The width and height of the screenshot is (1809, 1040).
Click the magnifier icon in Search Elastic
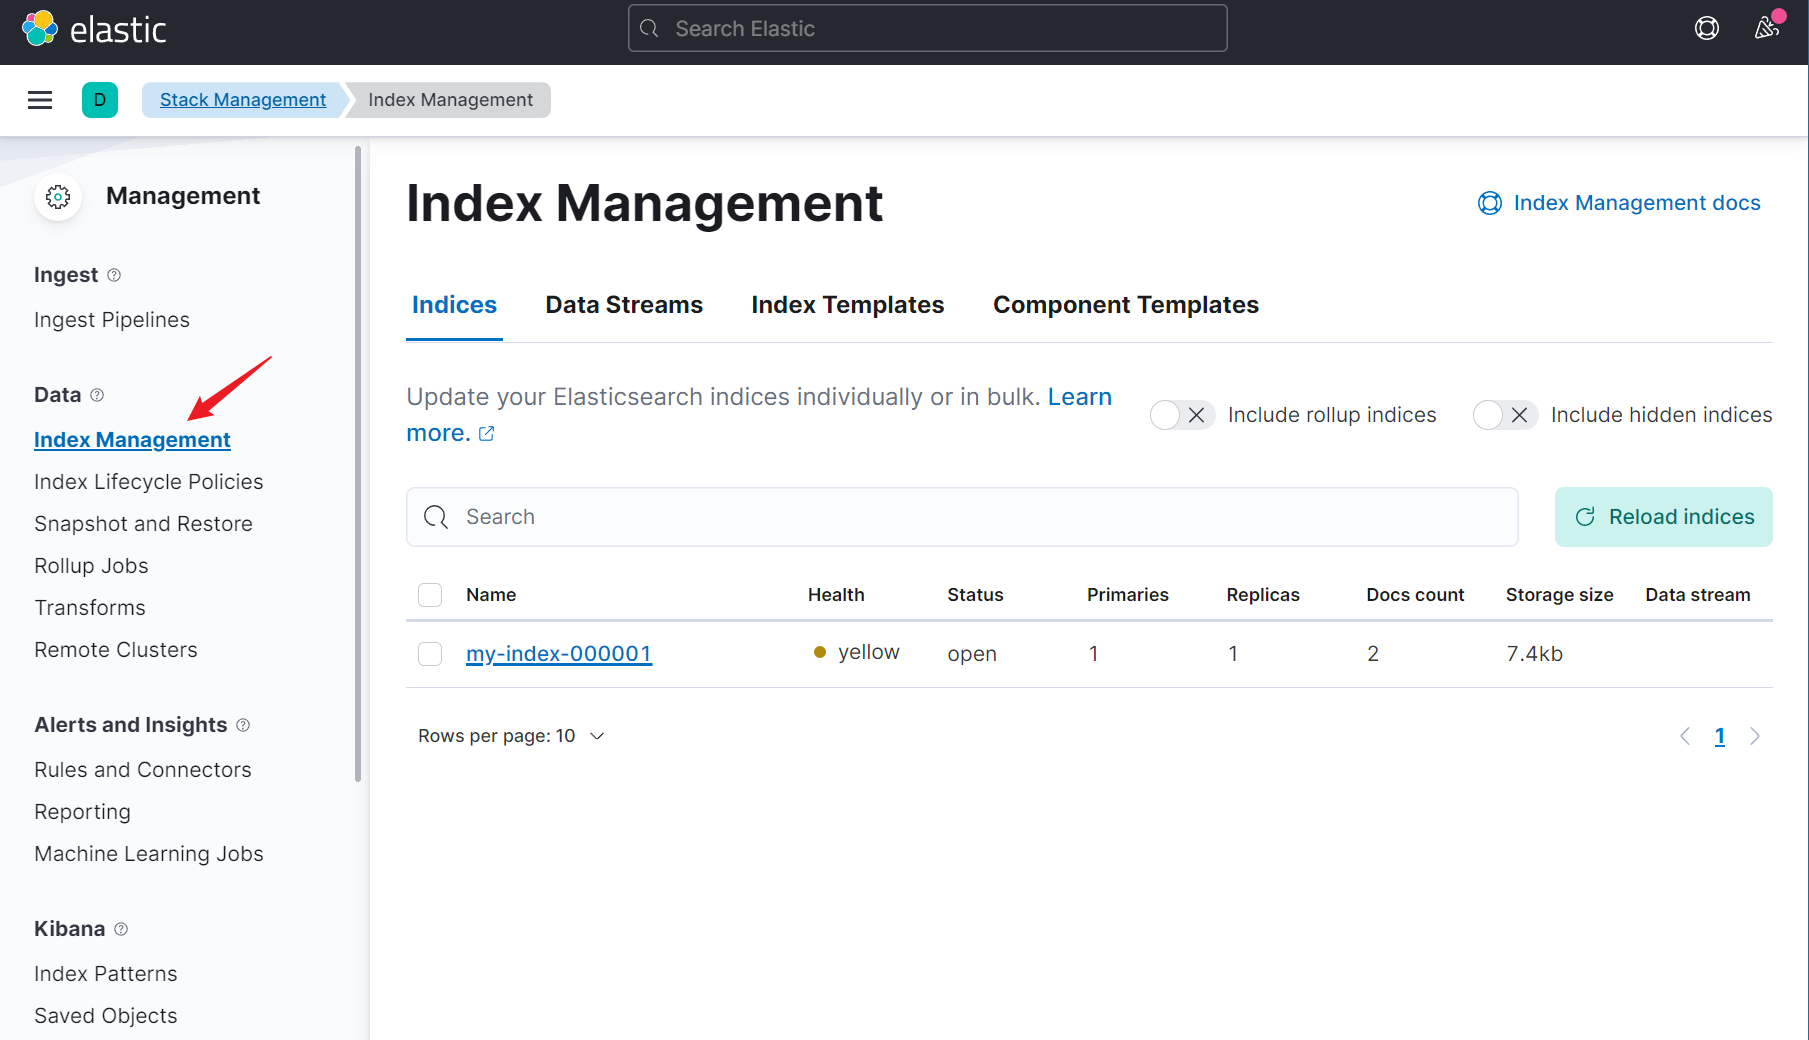point(650,29)
